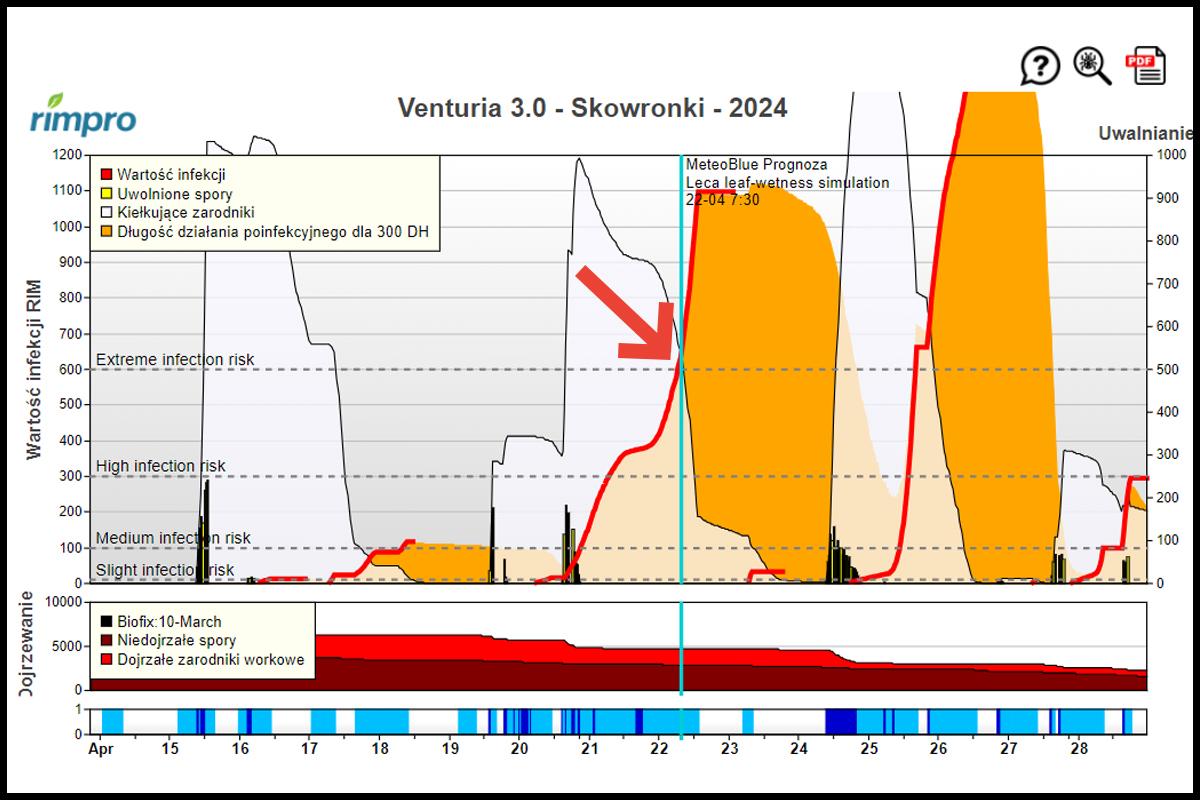The height and width of the screenshot is (800, 1200).
Task: Click the Dojrzałe zarodniki workowe legend label
Action: click(210, 660)
